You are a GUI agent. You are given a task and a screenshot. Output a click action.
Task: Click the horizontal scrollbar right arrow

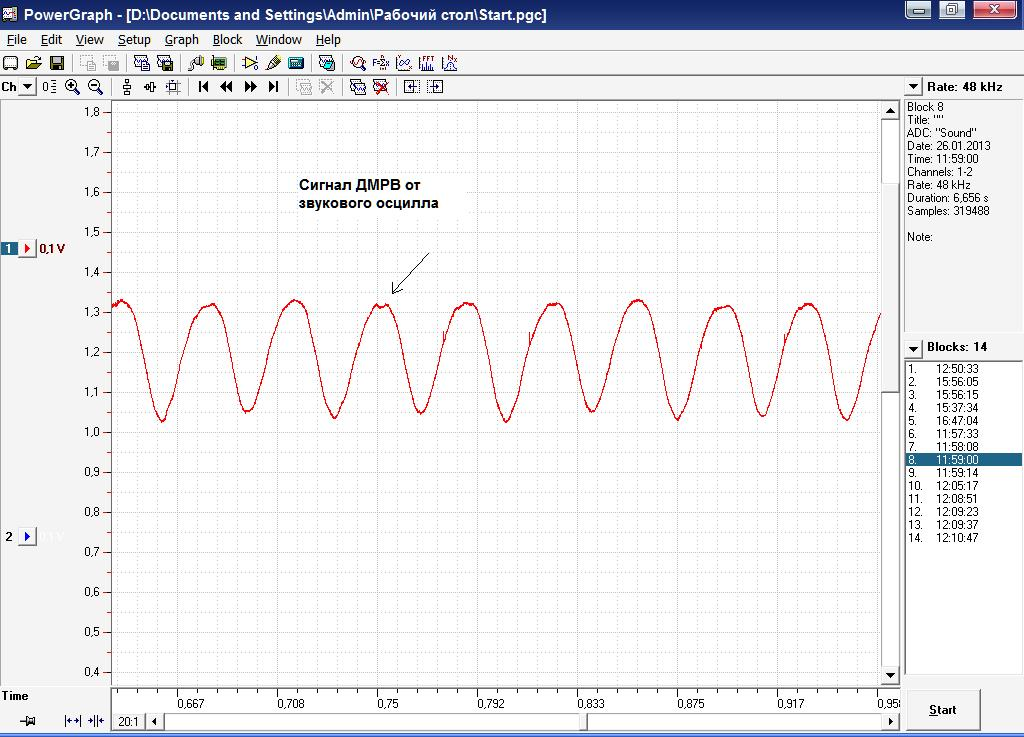(x=891, y=721)
